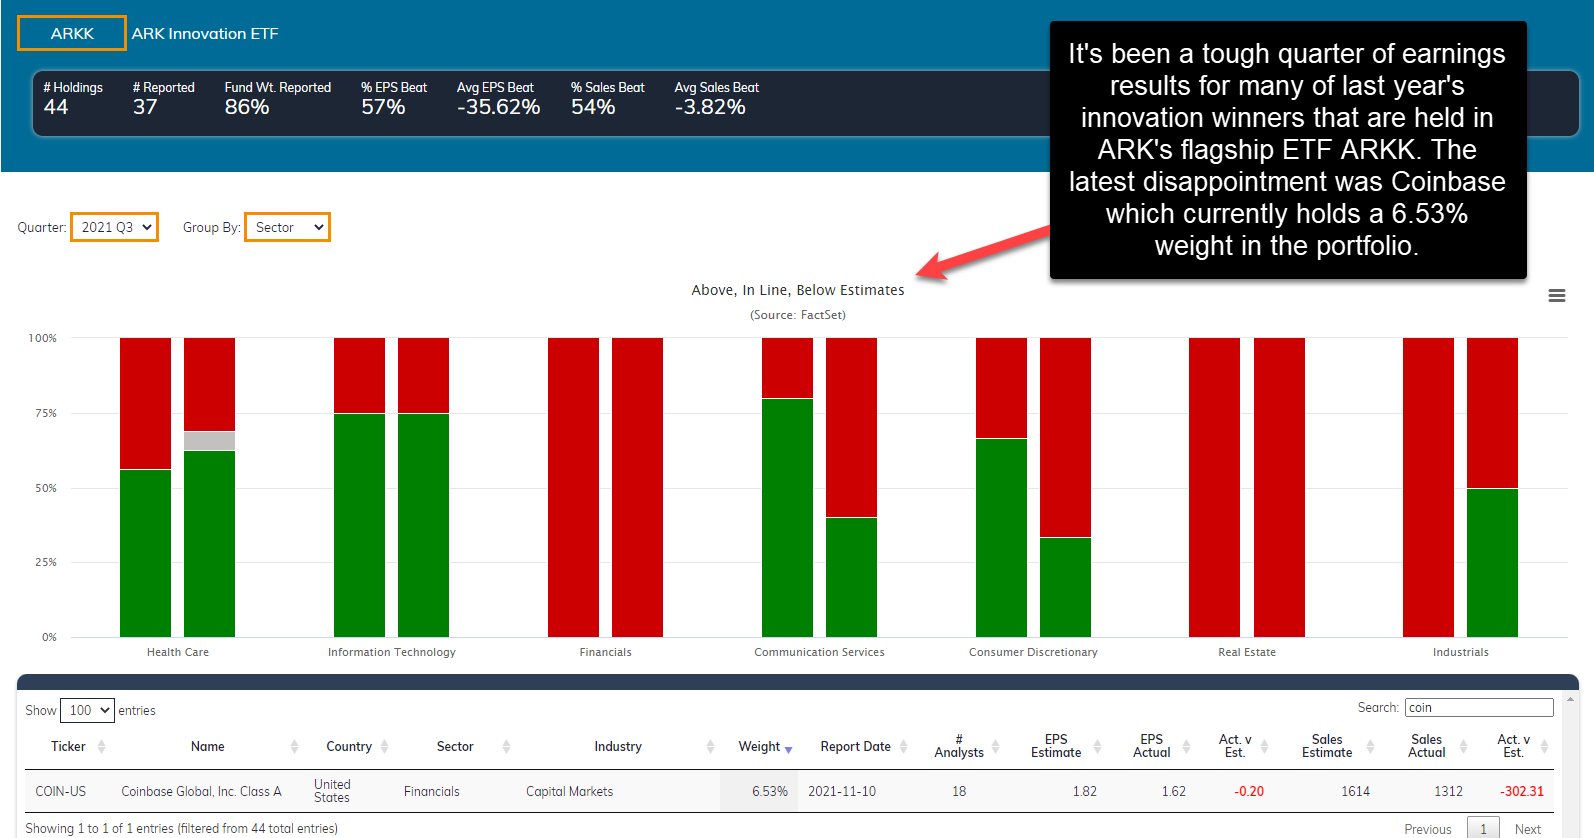Viewport: 1594px width, 838px height.
Task: Click the Real Estate axis label
Action: click(x=1247, y=652)
